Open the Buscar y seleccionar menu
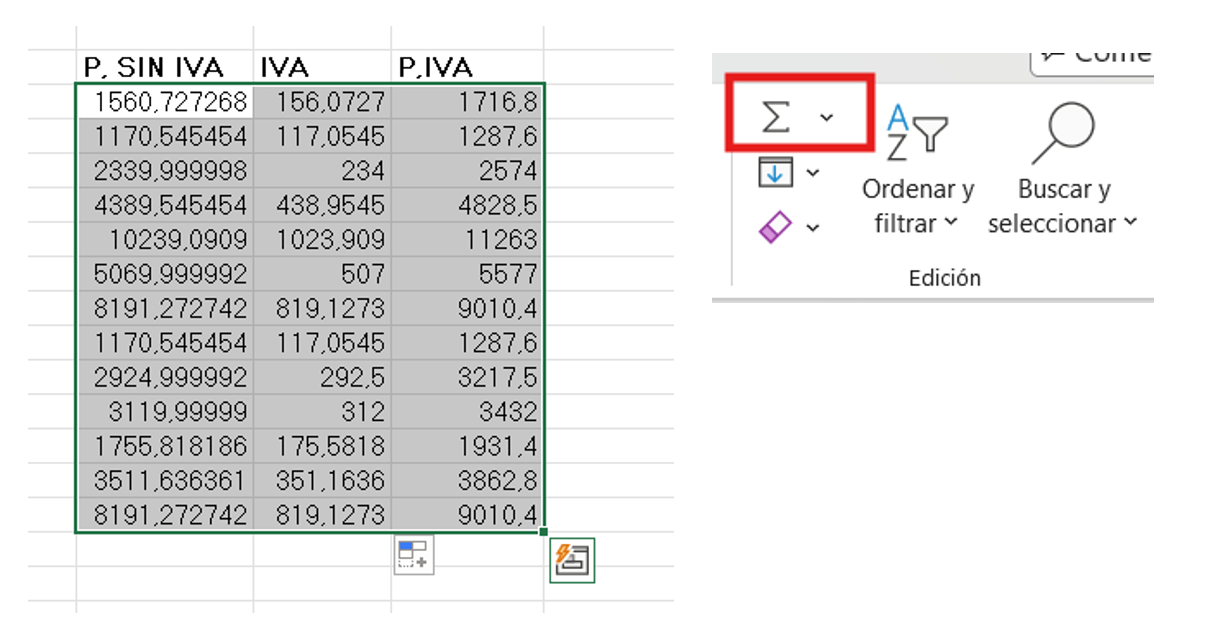1232x641 pixels. tap(1063, 206)
